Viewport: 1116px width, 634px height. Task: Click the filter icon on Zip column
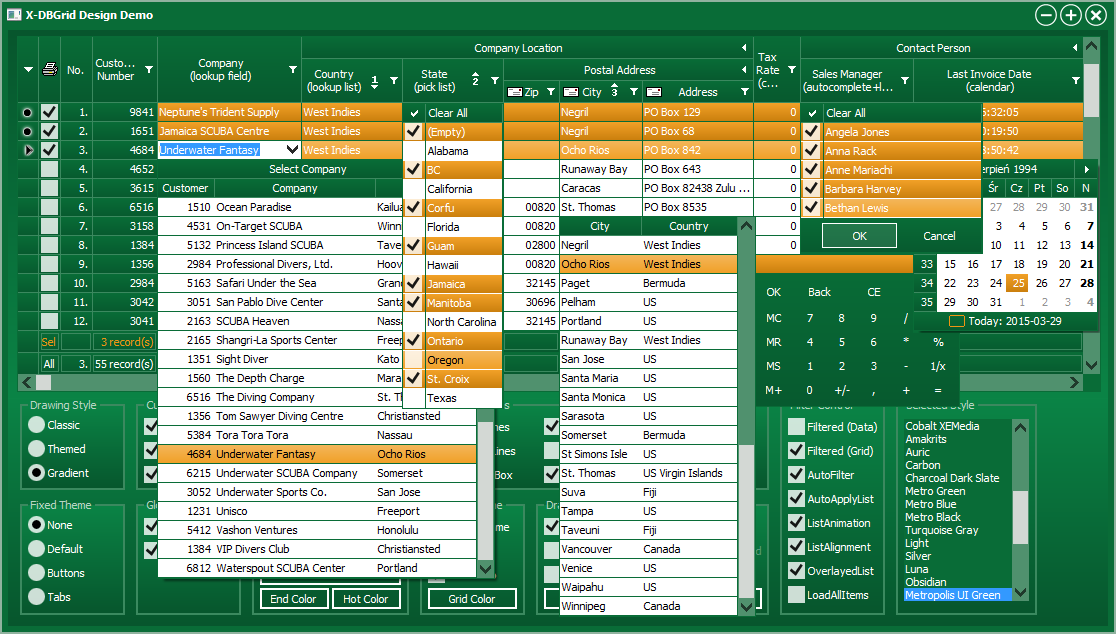coord(550,92)
